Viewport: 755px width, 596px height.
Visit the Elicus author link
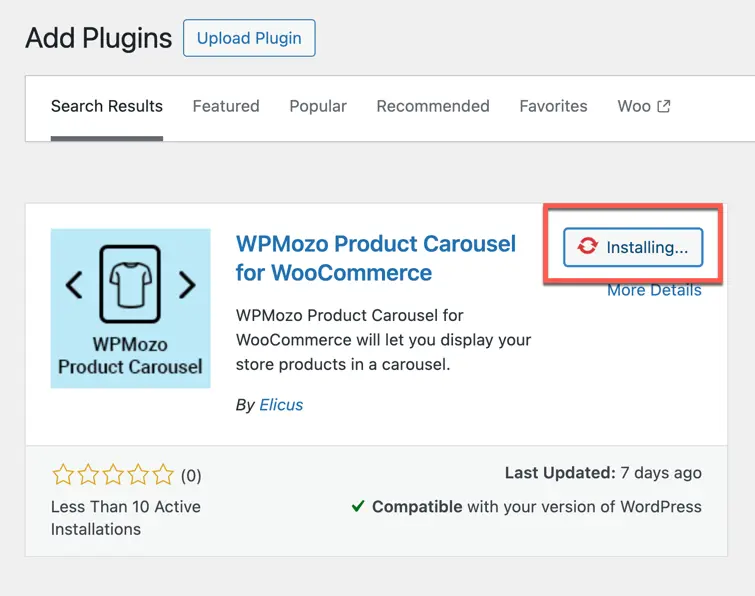[281, 405]
